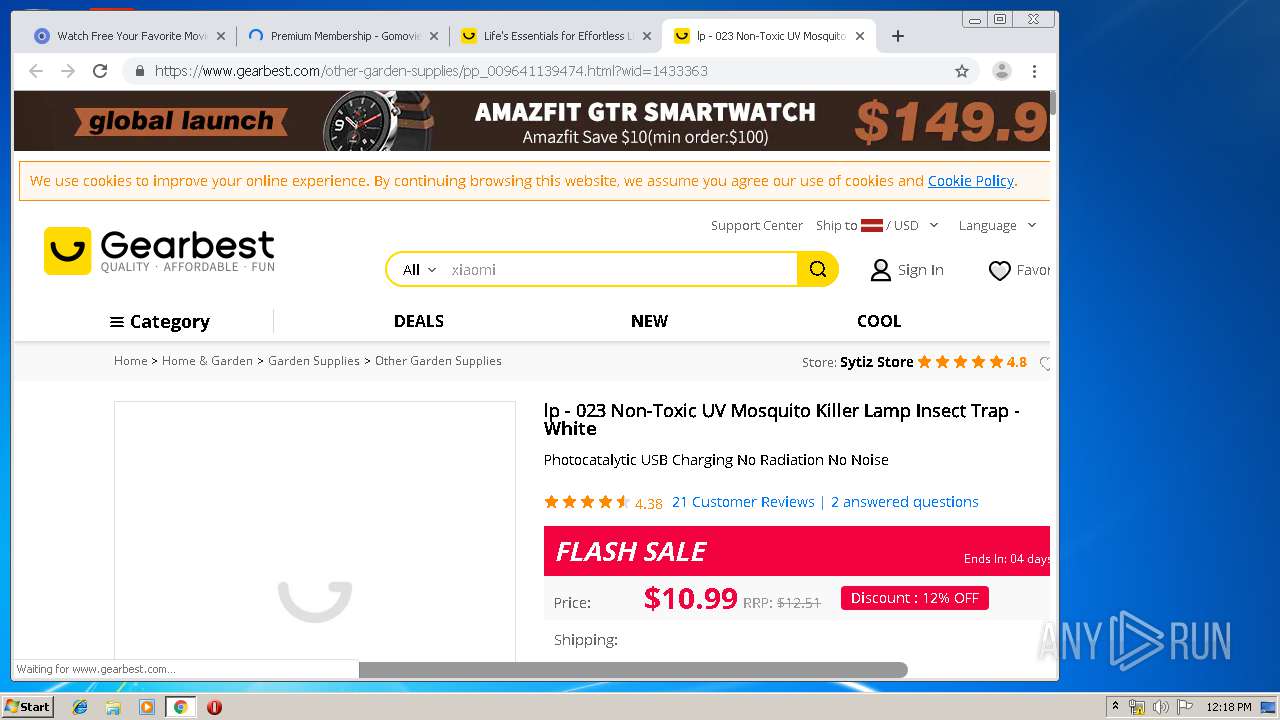Open the media player taskbar icon
Screen dimensions: 1280x720
coord(147,707)
